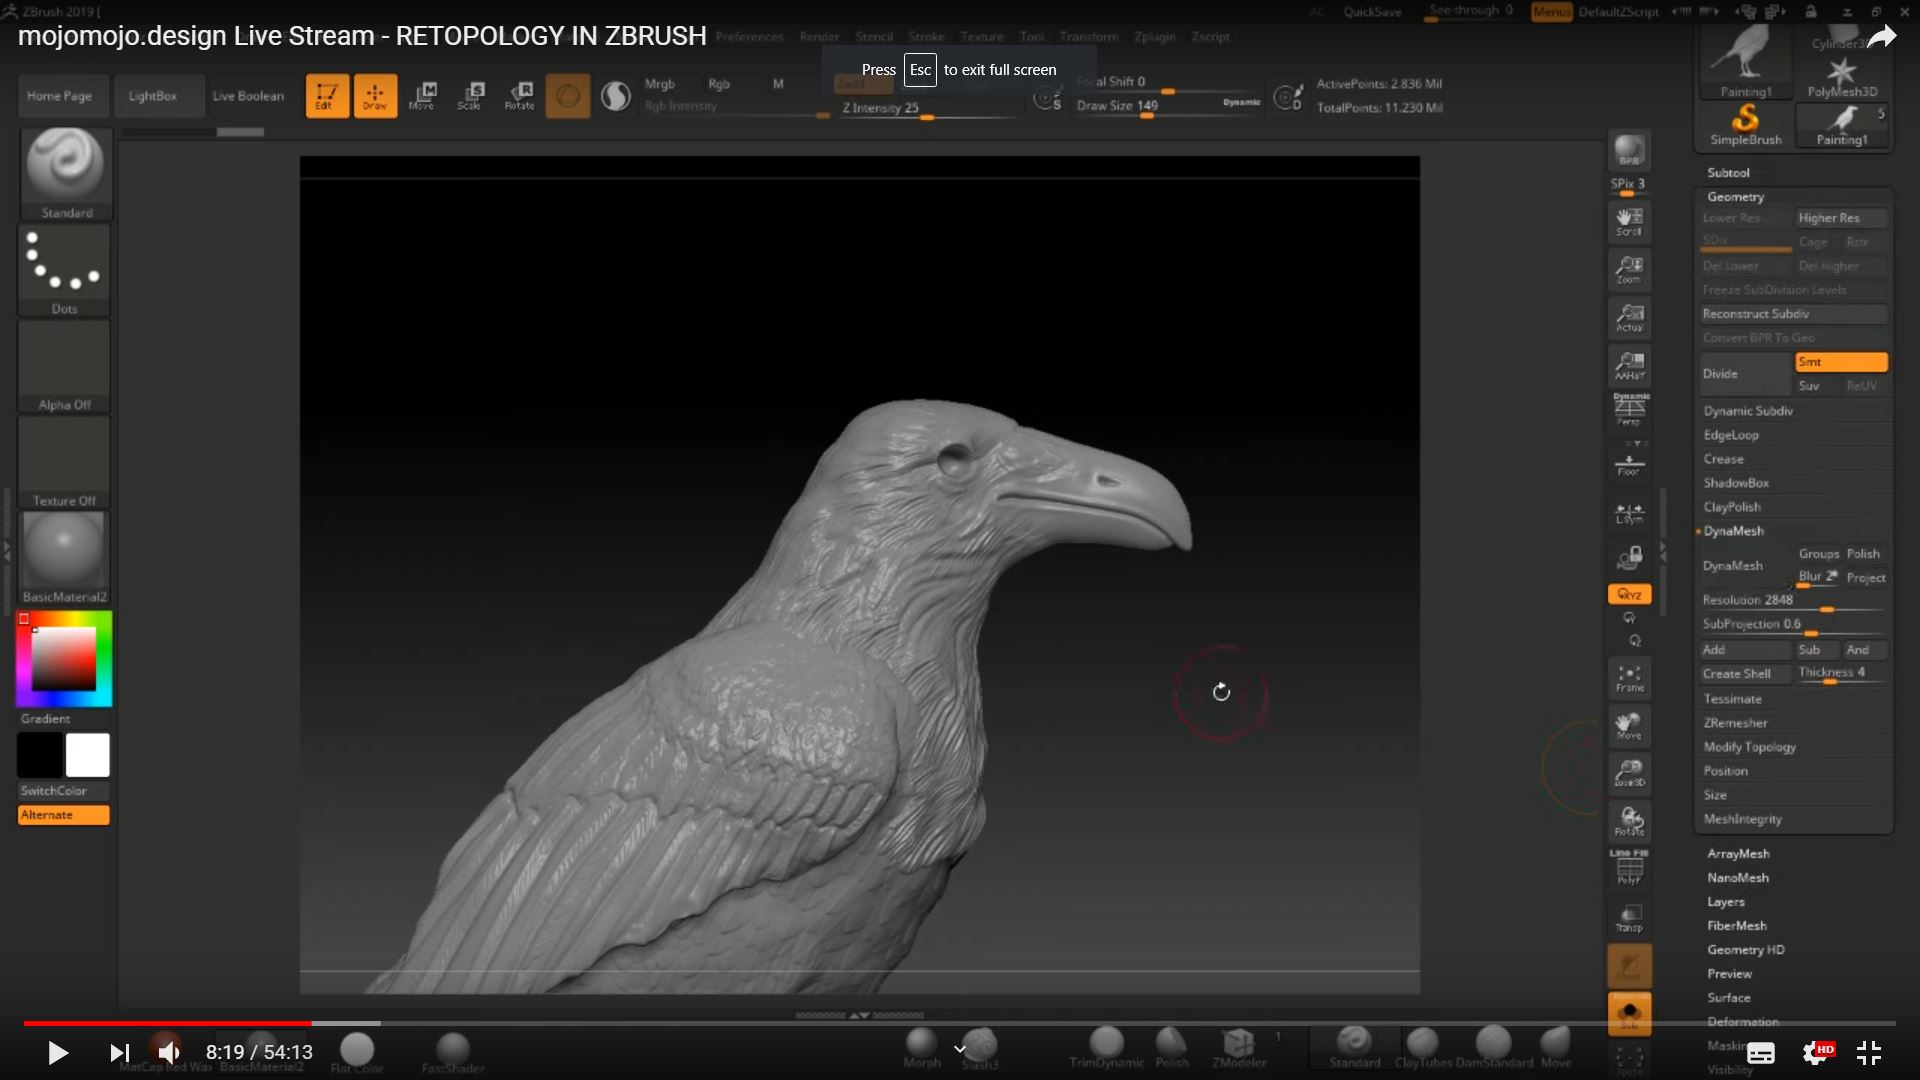
Task: Adjust the Z Intensity slider
Action: pos(927,108)
